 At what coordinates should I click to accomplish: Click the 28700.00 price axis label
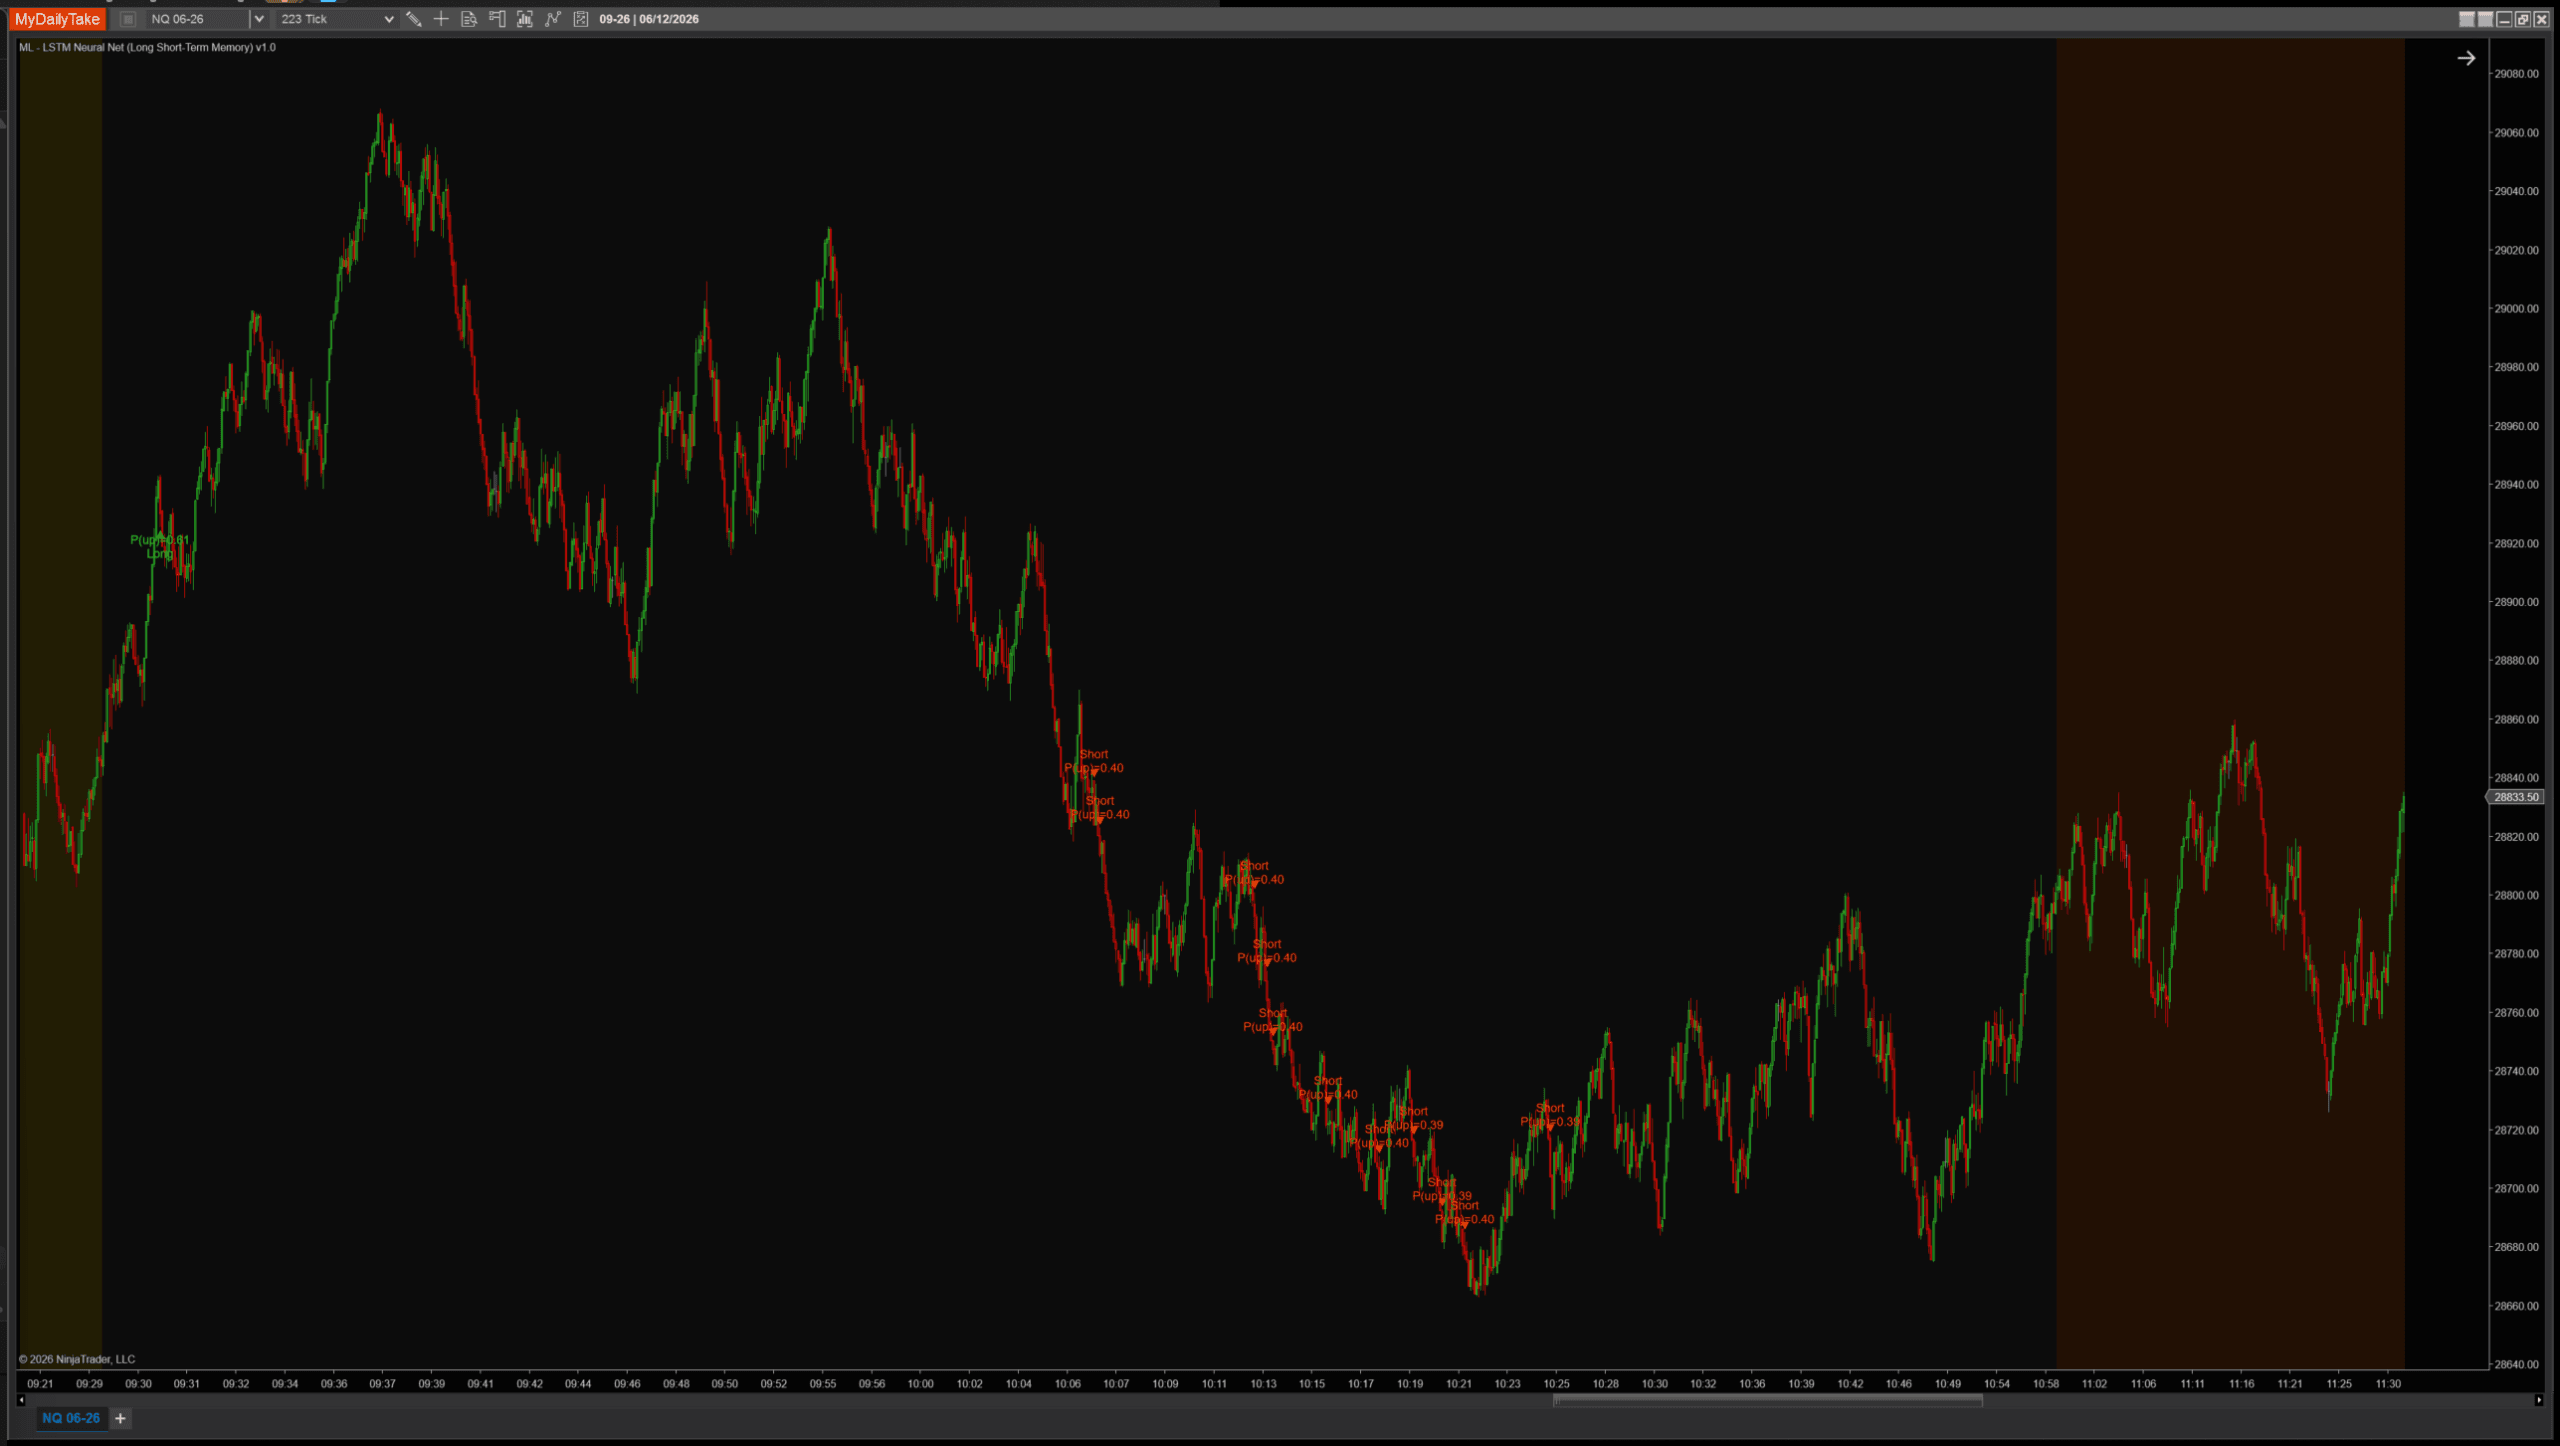(x=2516, y=1188)
